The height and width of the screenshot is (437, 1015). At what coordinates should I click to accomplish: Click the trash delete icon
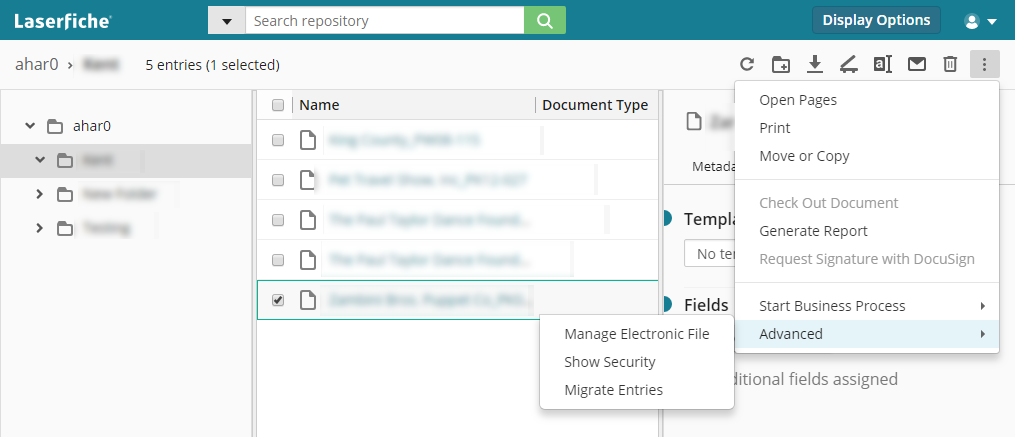(950, 65)
